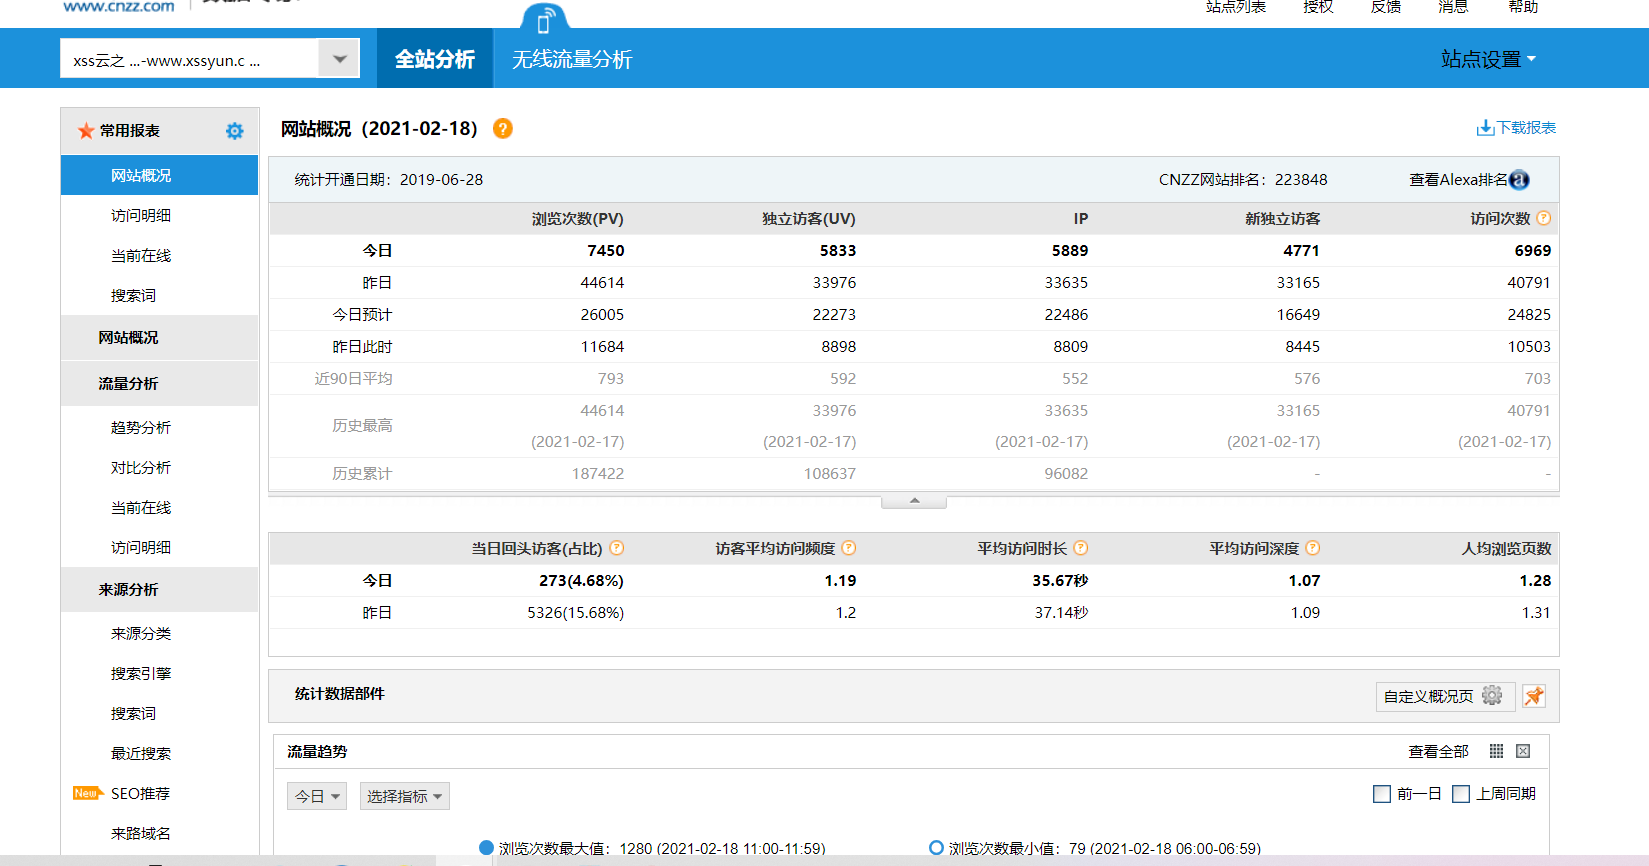Enable the 上周同期 comparison checkbox
The width and height of the screenshot is (1649, 866).
pos(1461,794)
